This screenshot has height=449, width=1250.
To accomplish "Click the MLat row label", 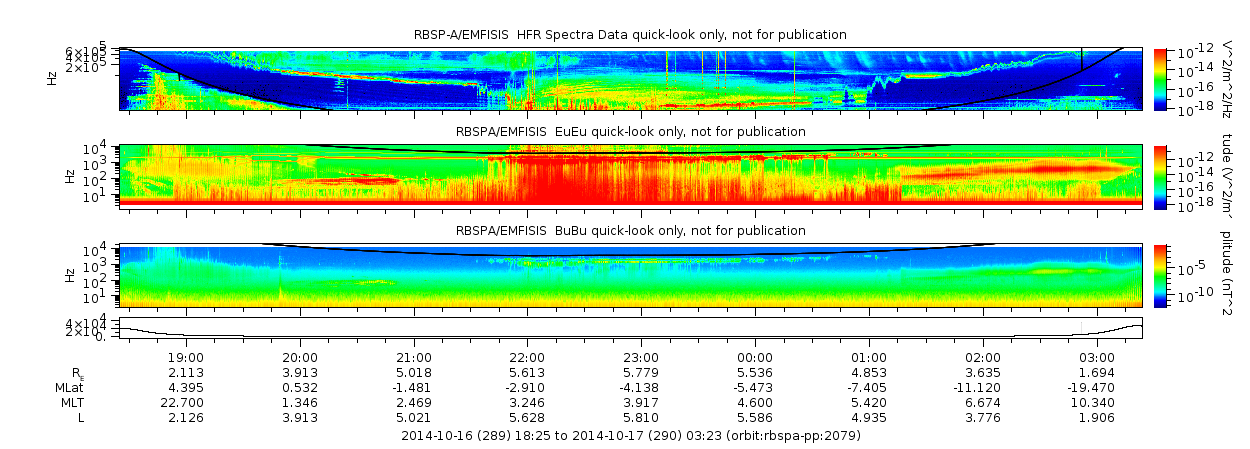I will pyautogui.click(x=71, y=387).
